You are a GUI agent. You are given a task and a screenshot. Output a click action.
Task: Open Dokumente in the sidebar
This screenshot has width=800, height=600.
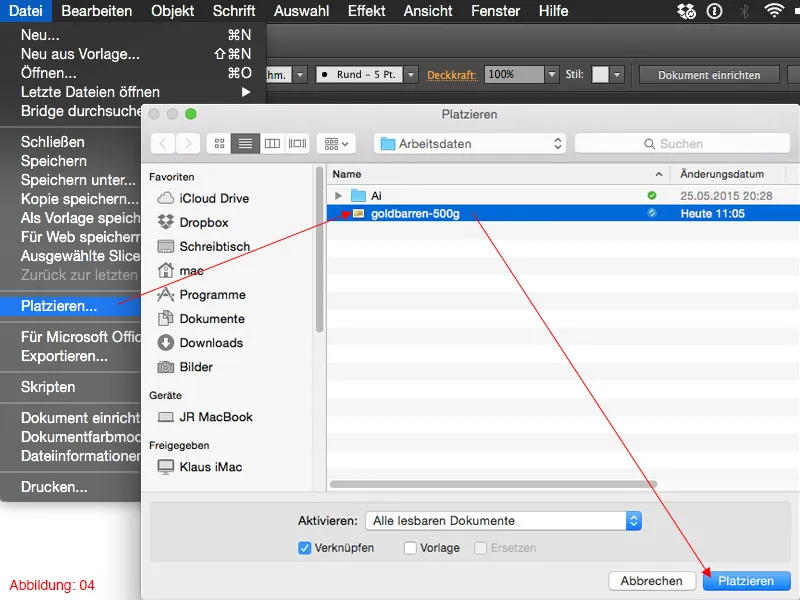(201, 318)
